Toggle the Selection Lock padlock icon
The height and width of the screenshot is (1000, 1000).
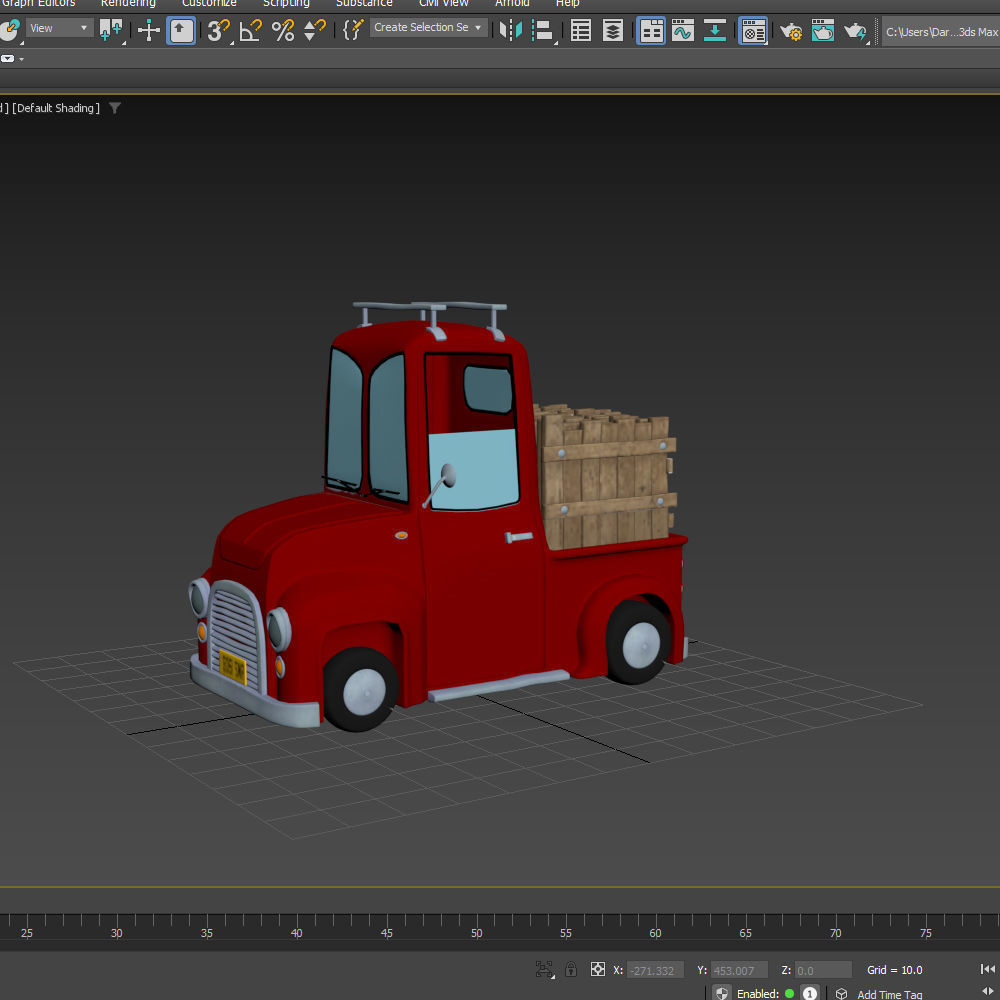point(571,969)
